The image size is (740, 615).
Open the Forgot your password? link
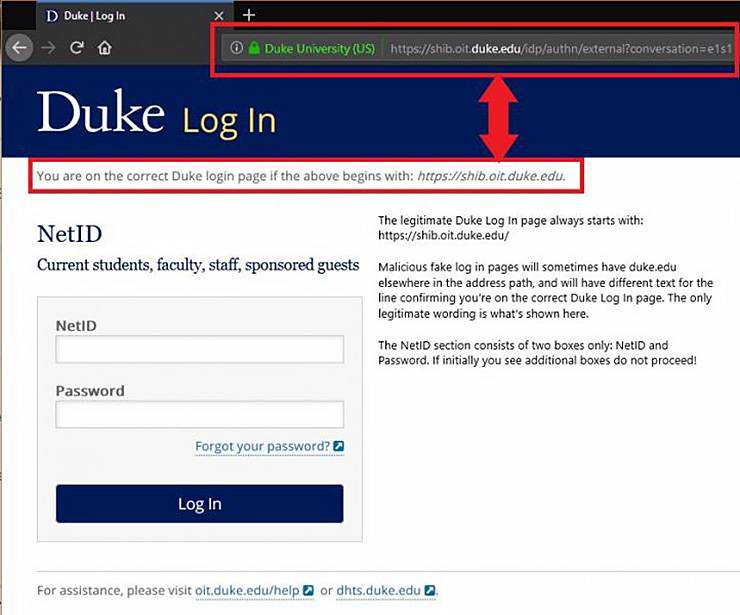click(262, 446)
